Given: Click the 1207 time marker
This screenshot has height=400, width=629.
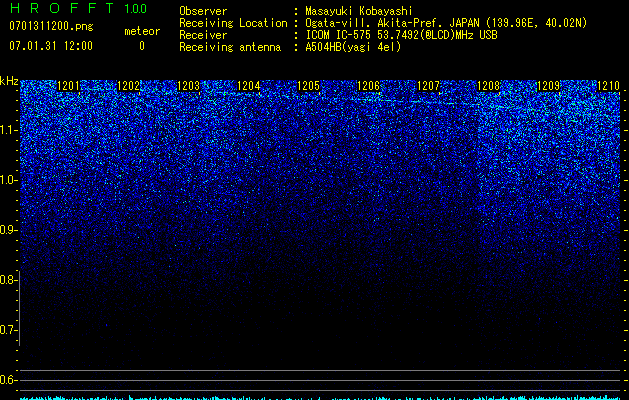Looking at the screenshot, I should pos(428,86).
